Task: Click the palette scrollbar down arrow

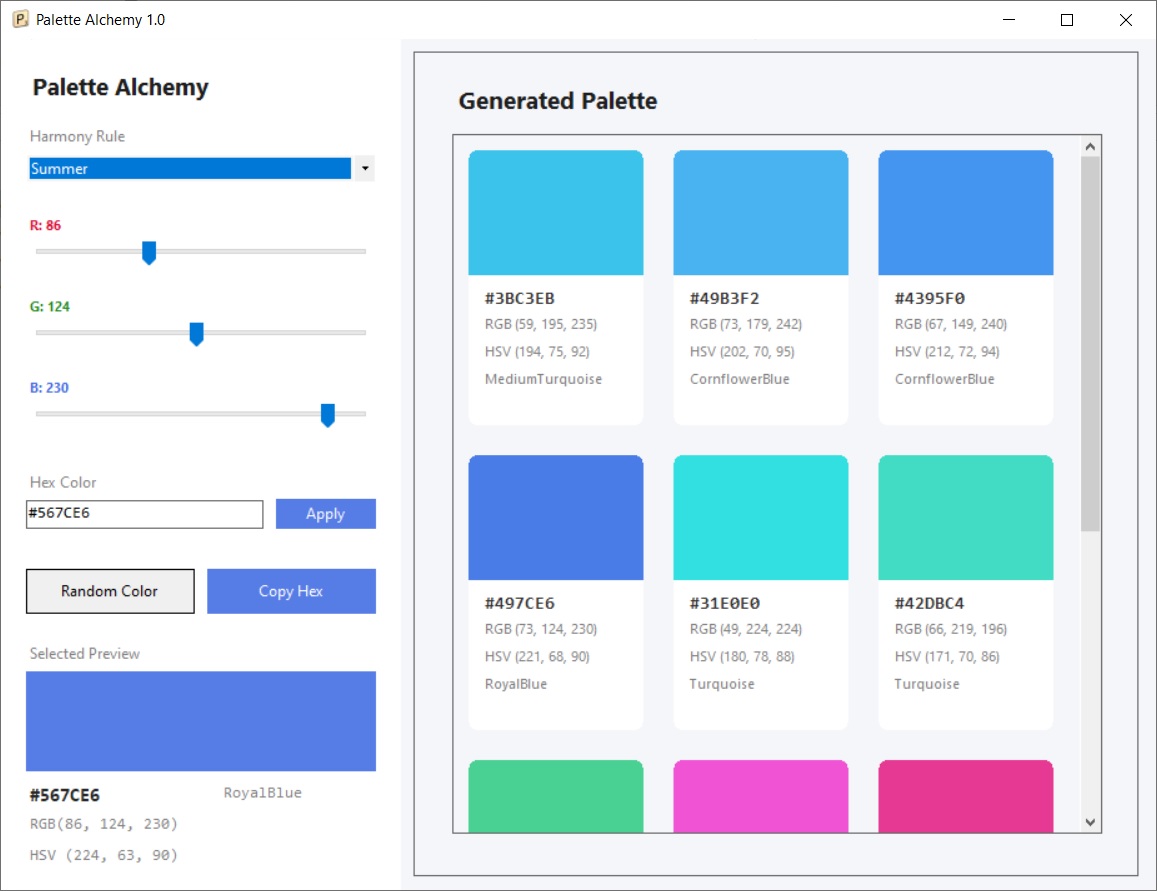Action: tap(1090, 822)
